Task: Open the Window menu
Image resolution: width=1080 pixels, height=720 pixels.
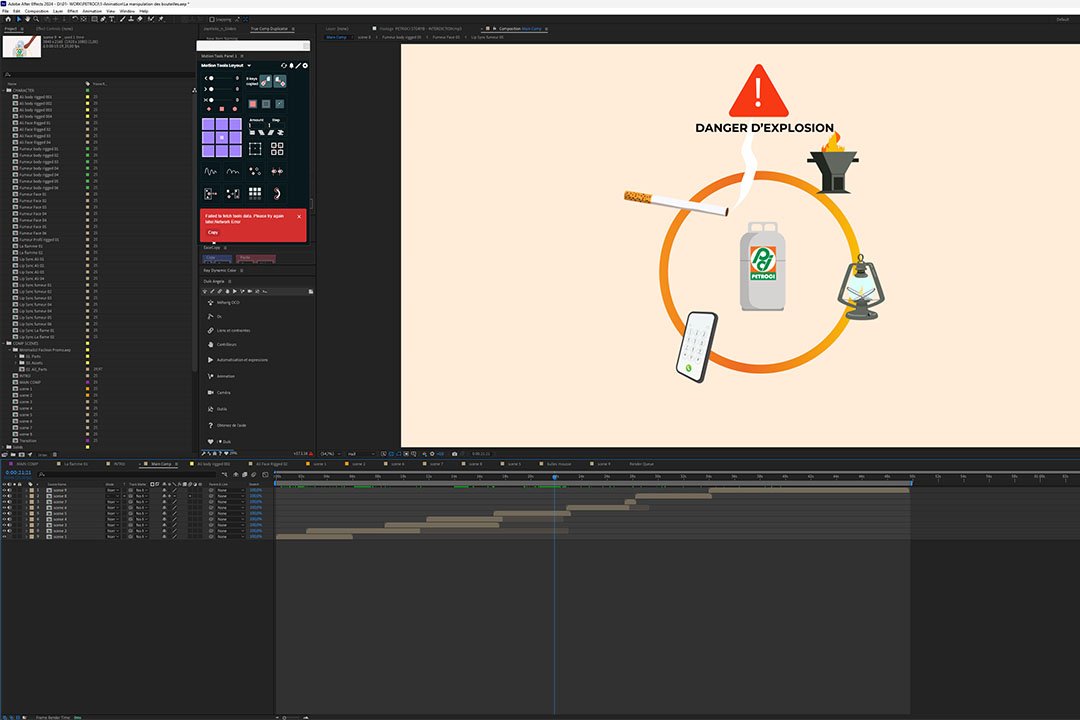Action: 127,11
